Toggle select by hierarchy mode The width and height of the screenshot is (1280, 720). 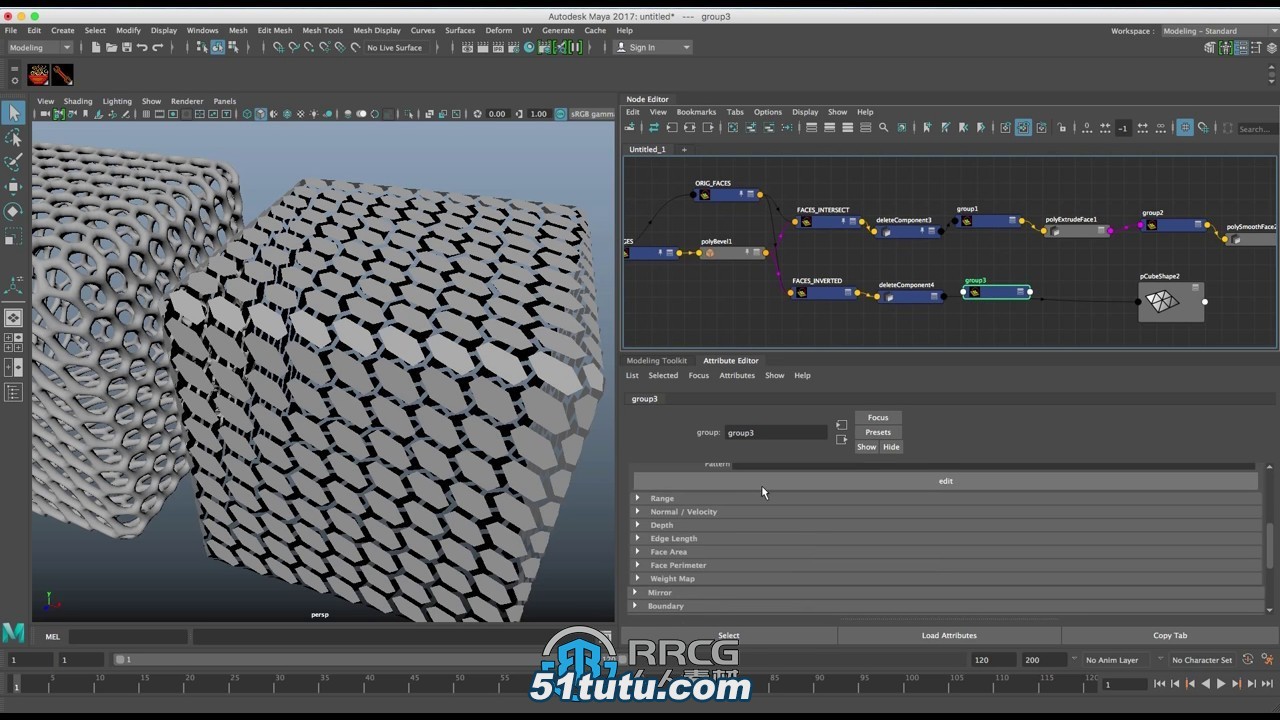point(202,47)
